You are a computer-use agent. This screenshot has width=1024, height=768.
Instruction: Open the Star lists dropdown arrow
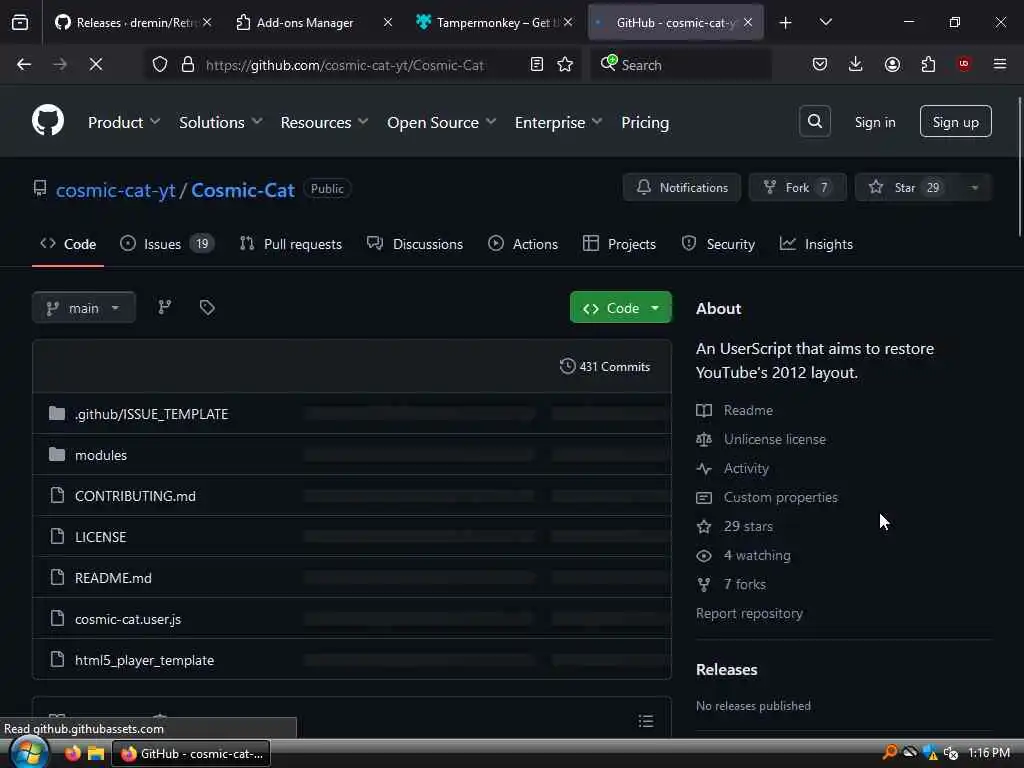click(974, 187)
